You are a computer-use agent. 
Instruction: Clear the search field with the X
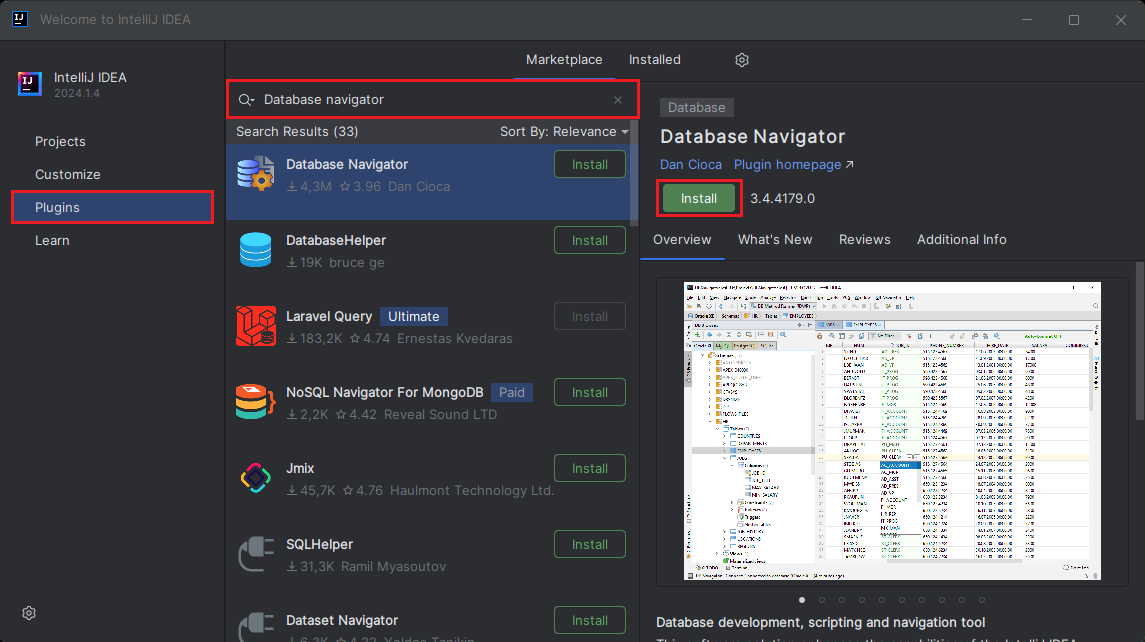[618, 100]
